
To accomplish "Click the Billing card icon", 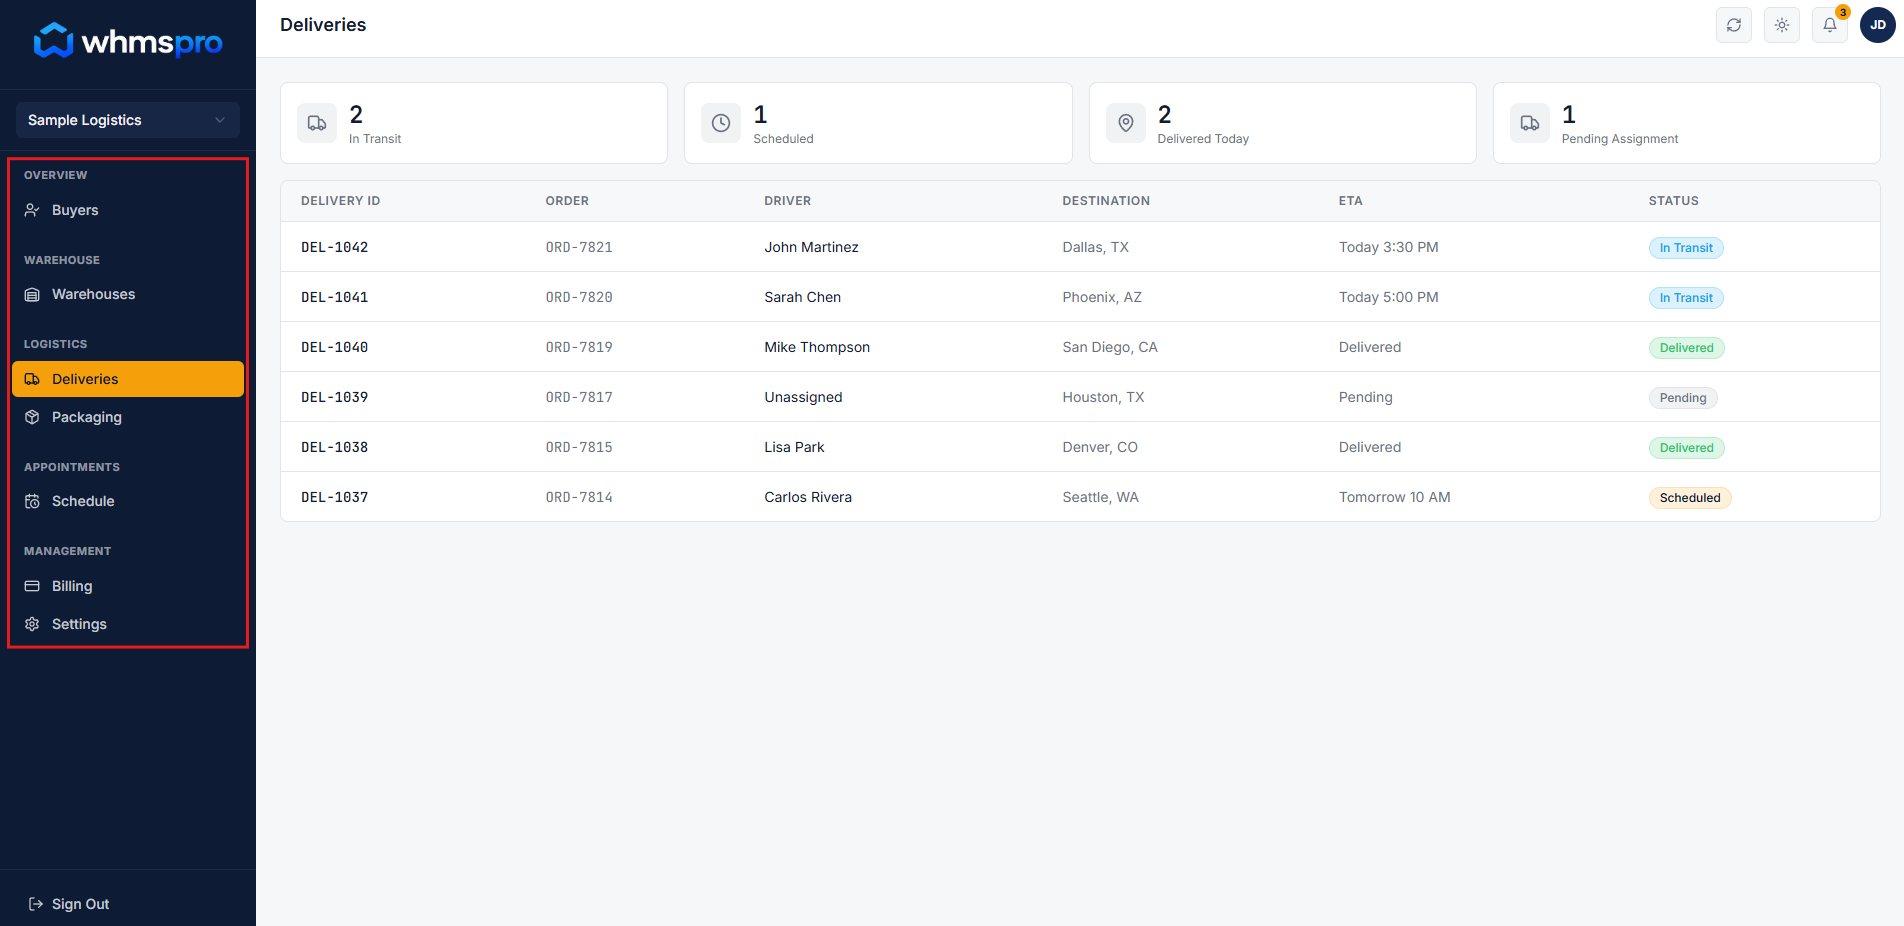I will click(x=32, y=586).
